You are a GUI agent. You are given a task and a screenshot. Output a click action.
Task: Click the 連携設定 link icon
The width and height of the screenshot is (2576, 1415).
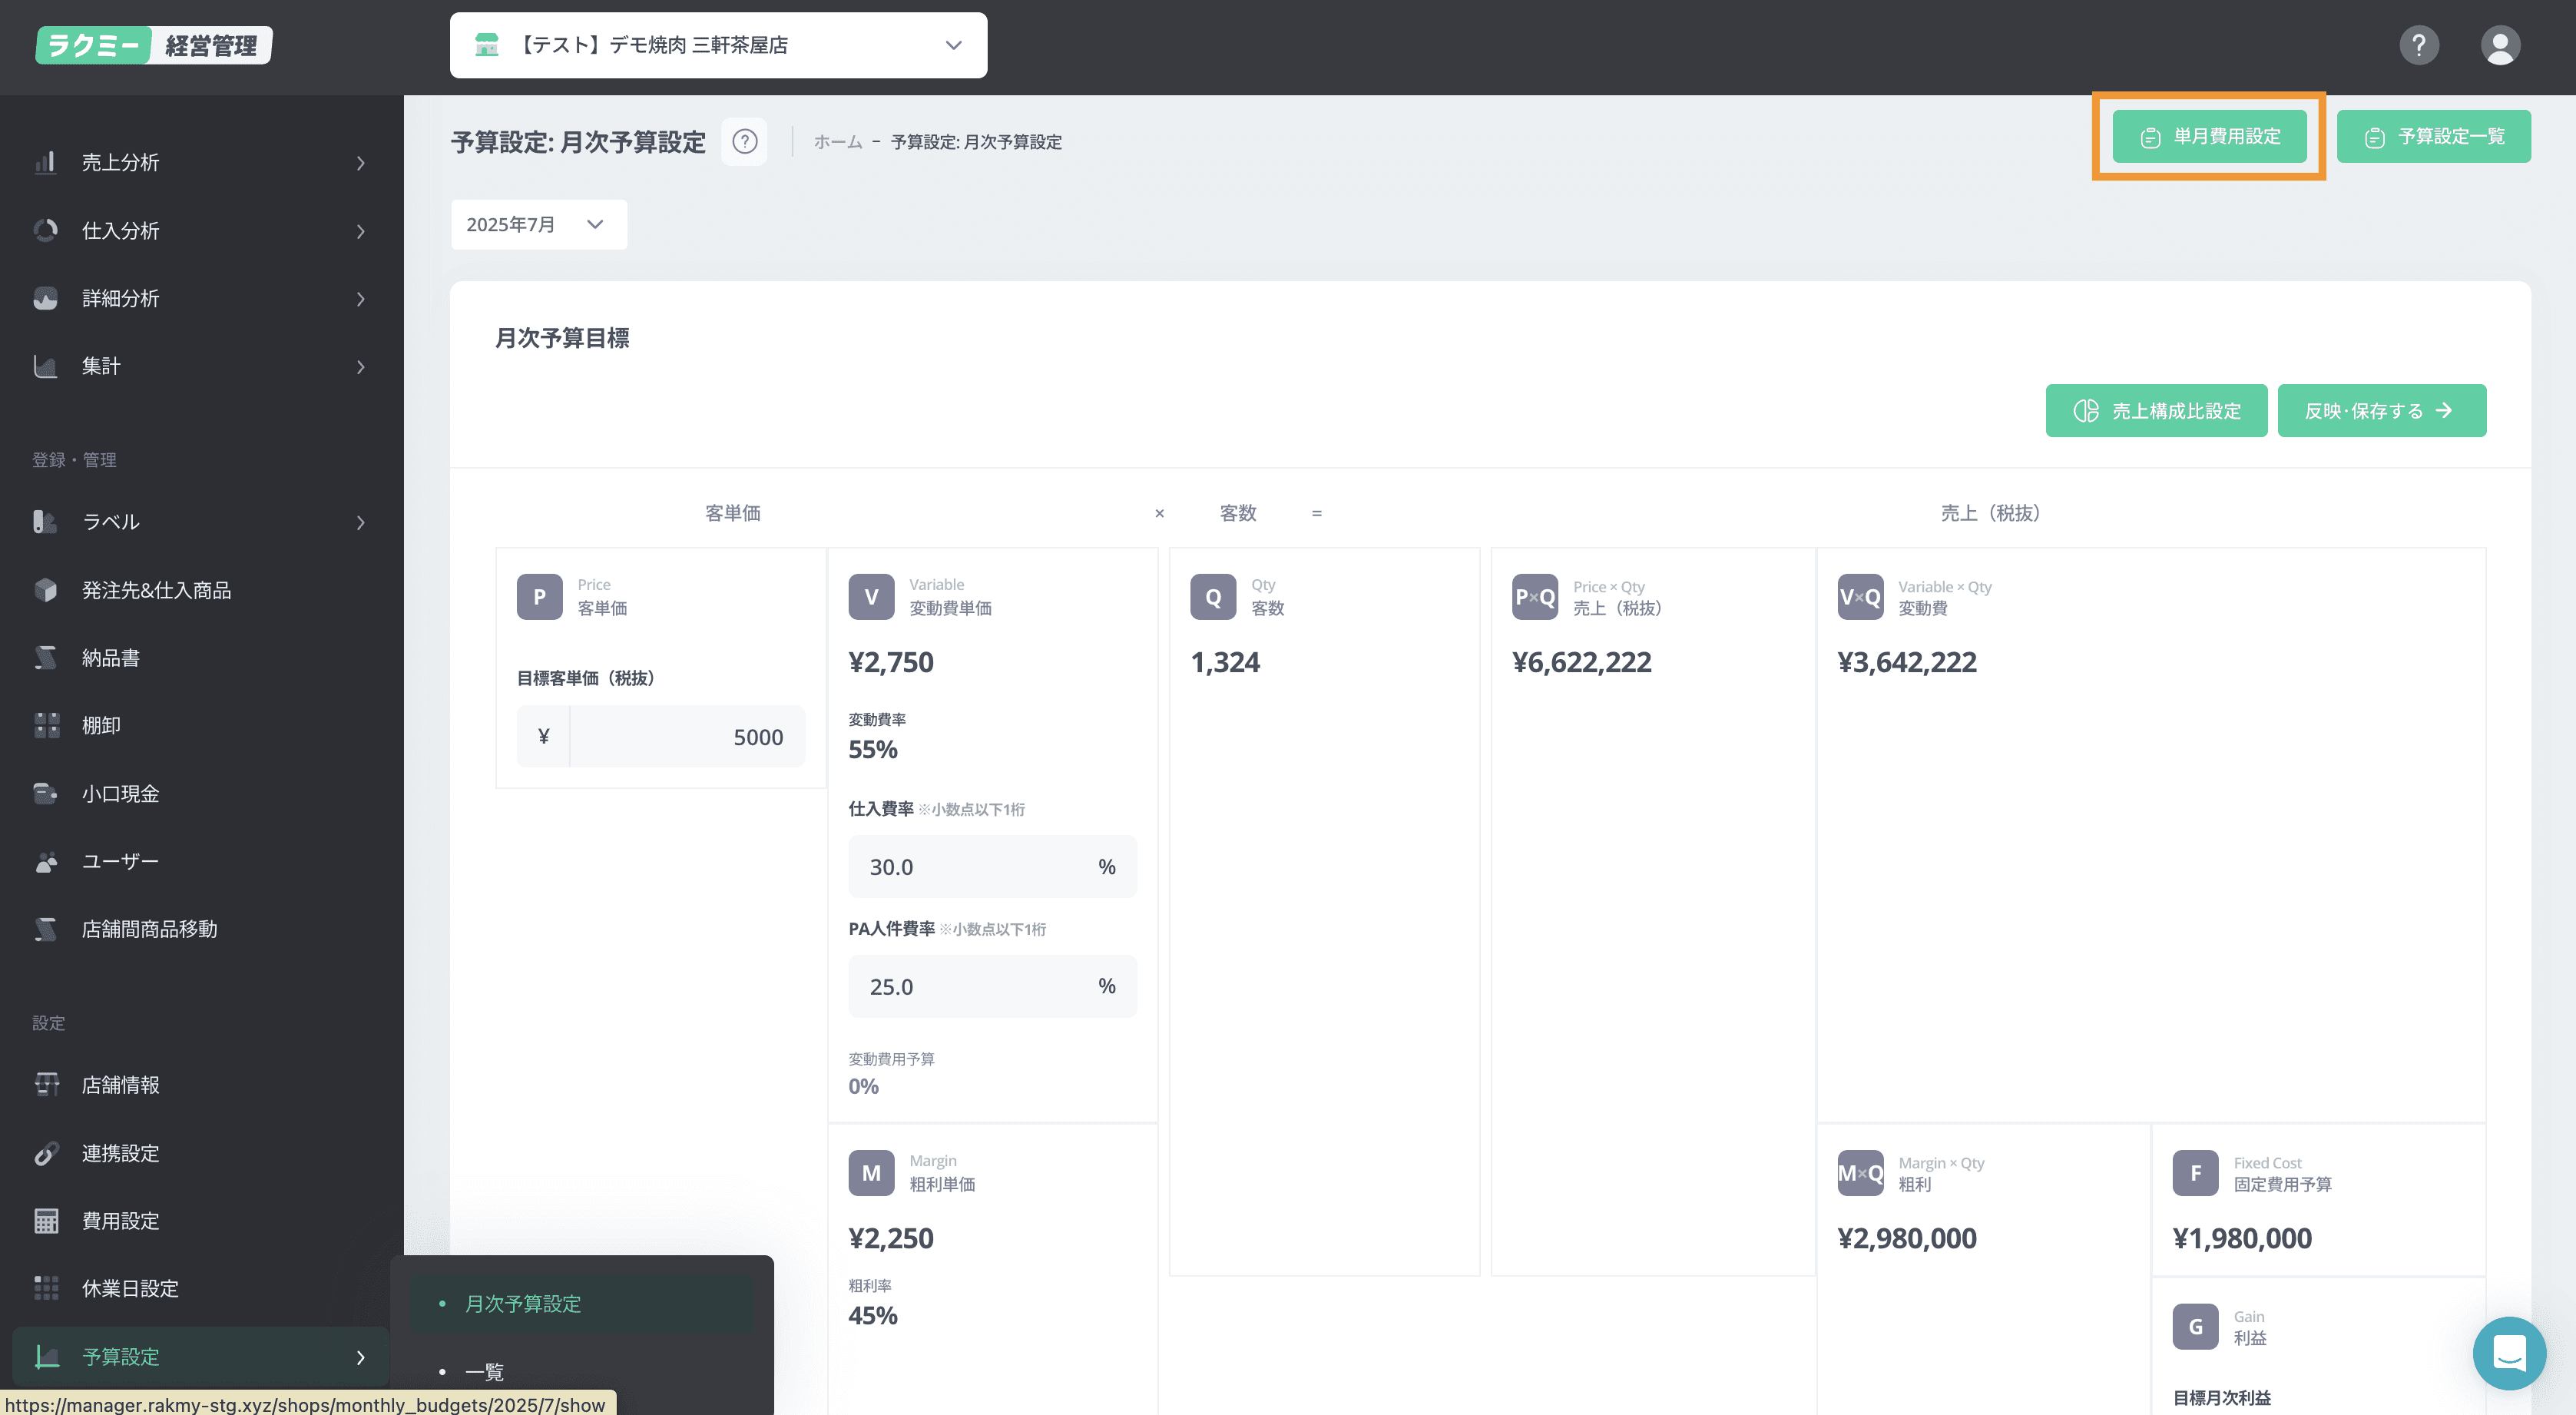[46, 1153]
